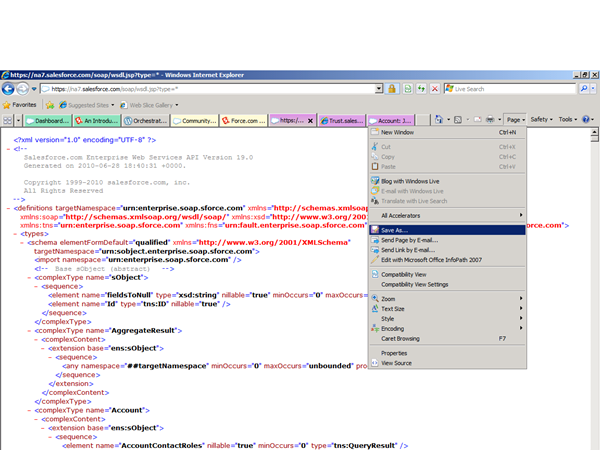
Task: Click the Home toolbar icon
Action: click(439, 120)
